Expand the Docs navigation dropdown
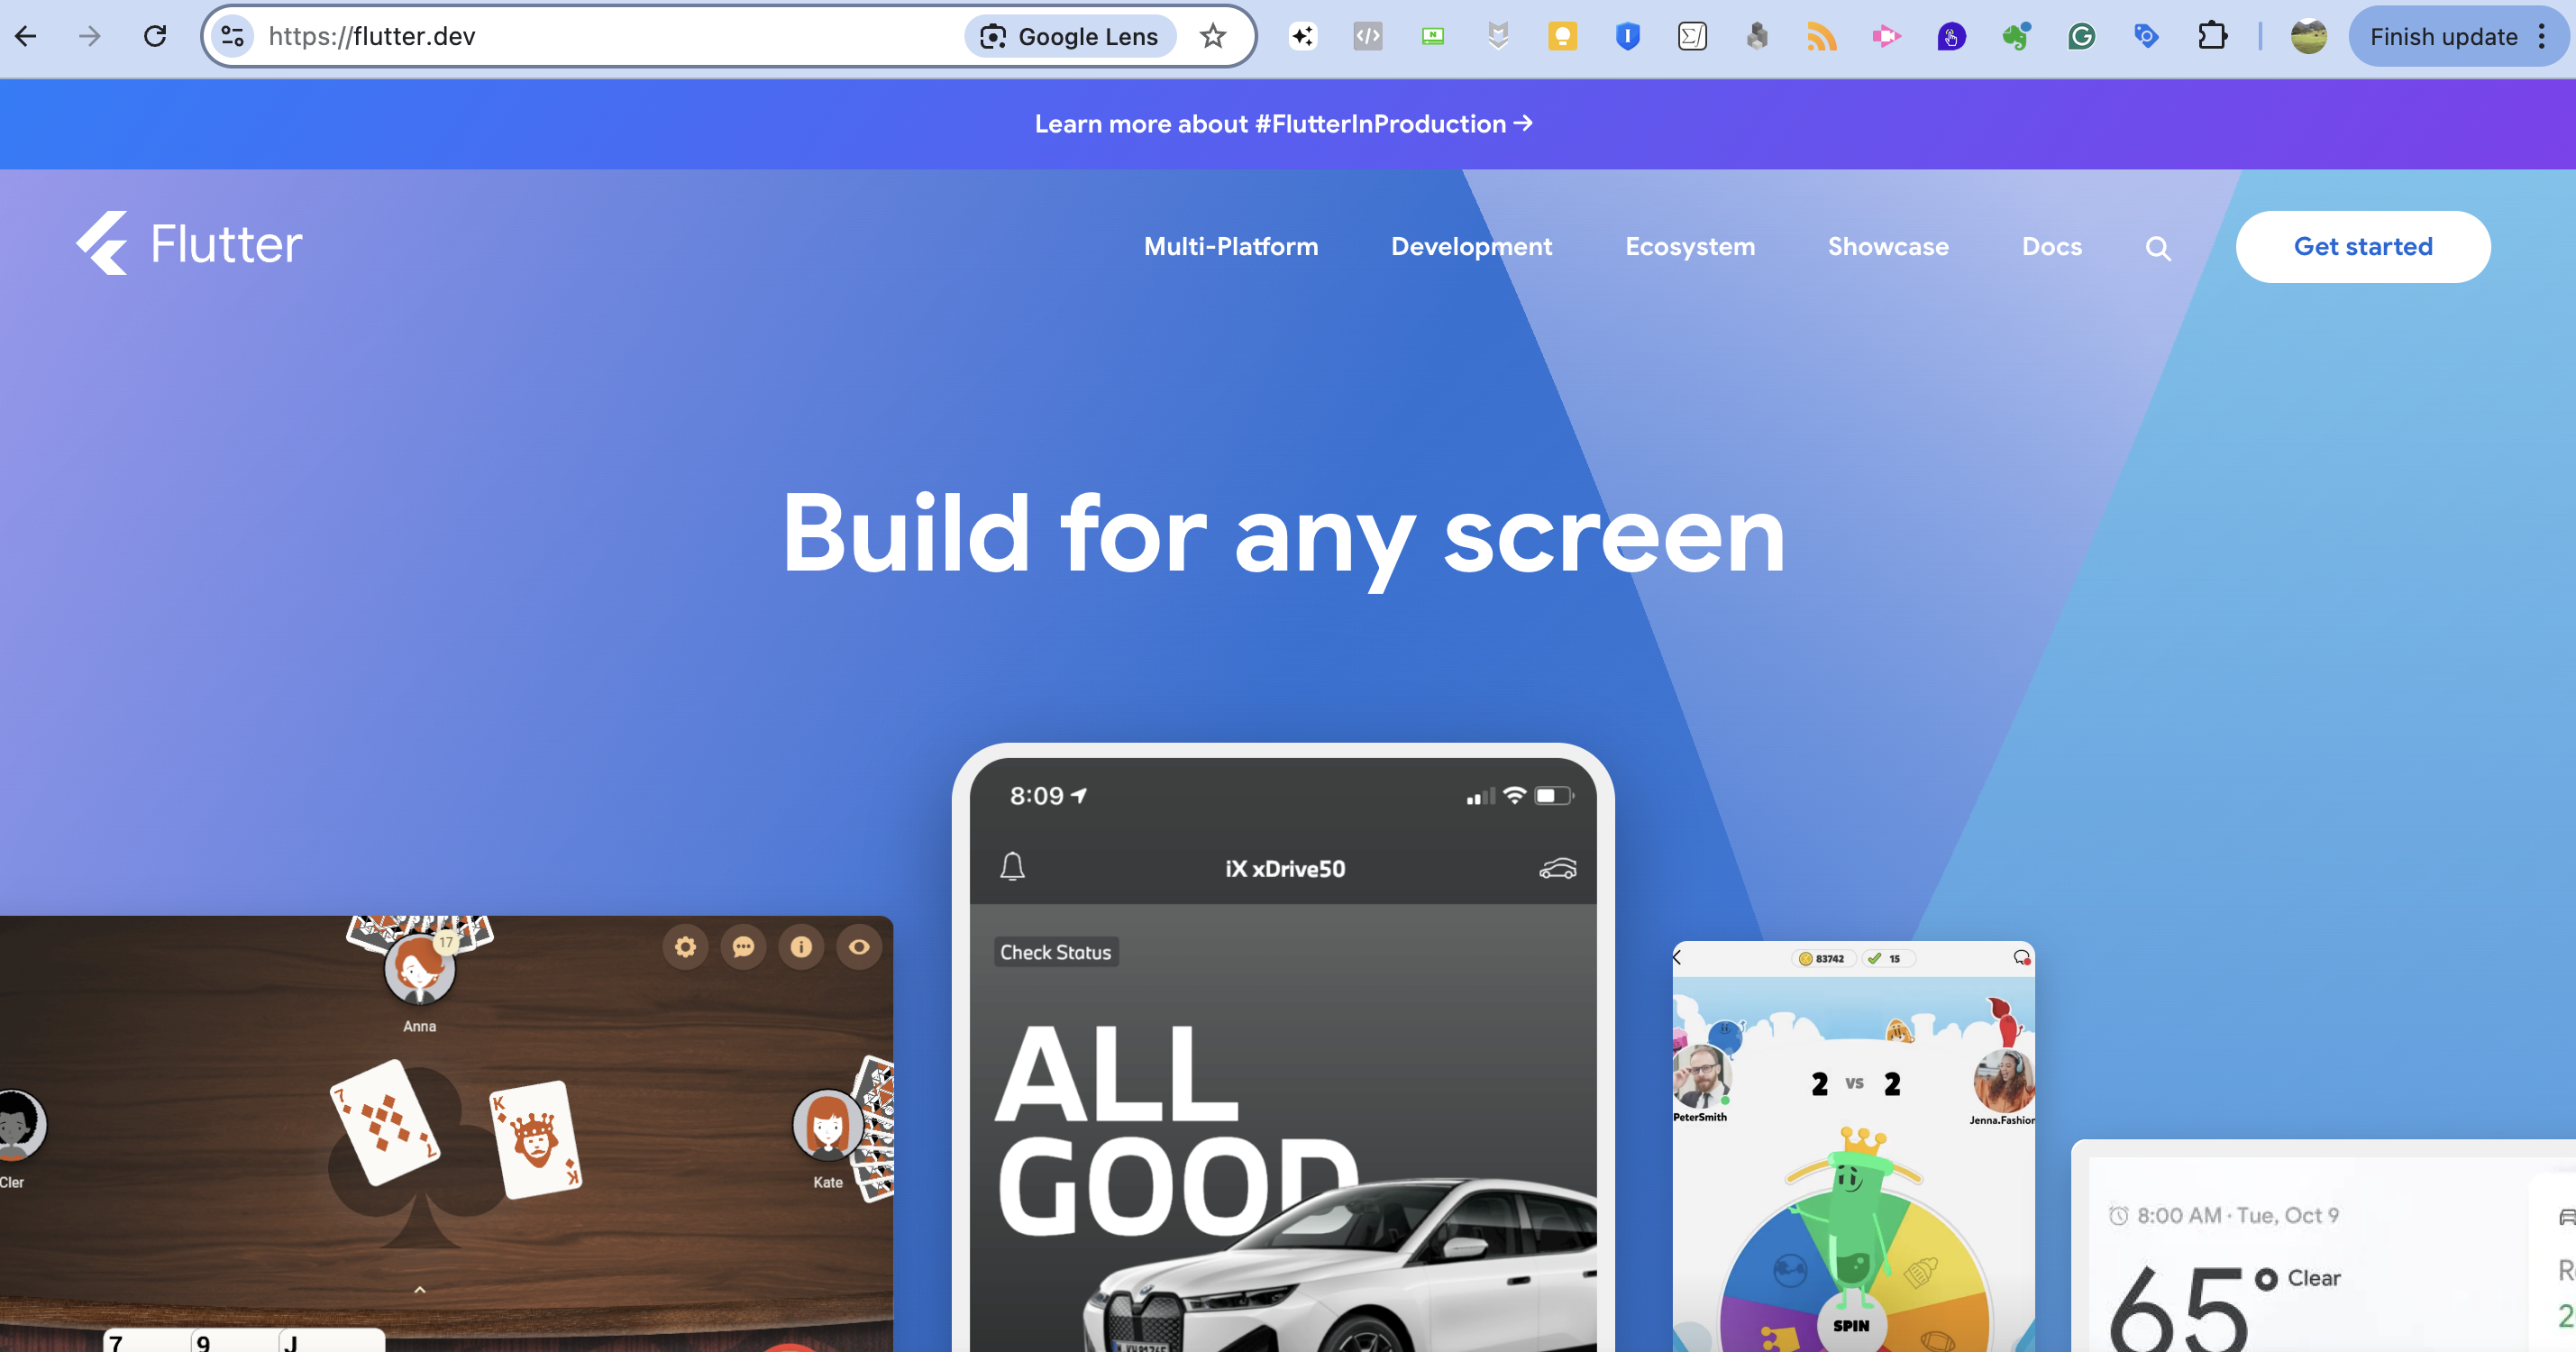 (x=2051, y=245)
